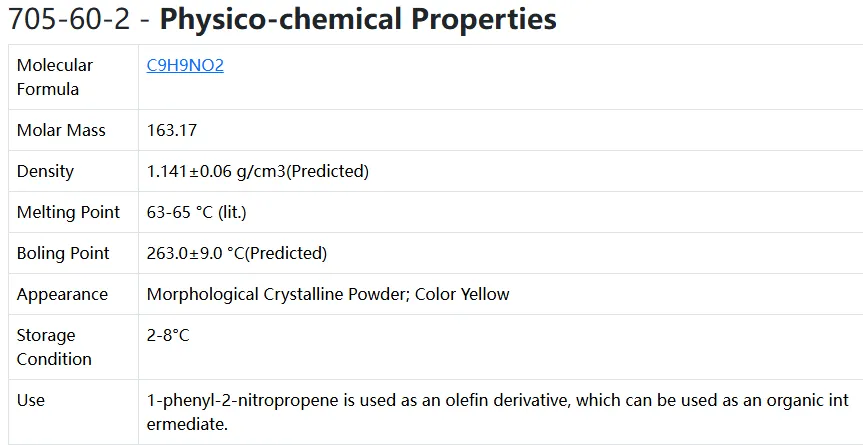Screen dimensions: 863x445
Task: Click the word Predicted in the Density row
Action: pyautogui.click(x=327, y=171)
